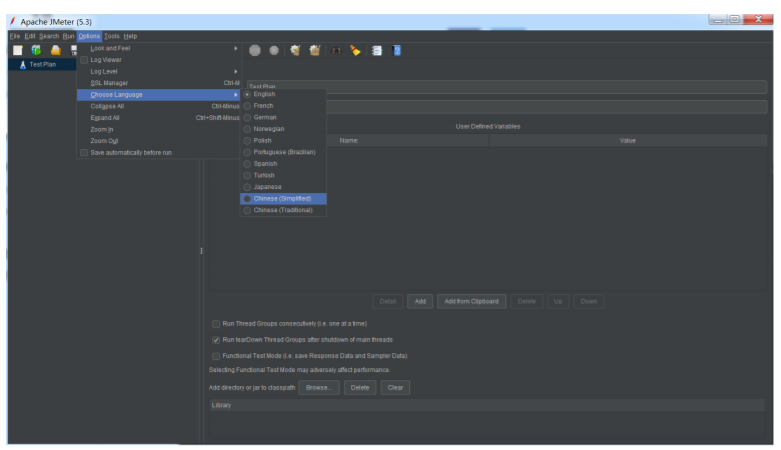The image size is (781, 450).
Task: Enable Functional Test Mode checkbox
Action: coord(216,356)
